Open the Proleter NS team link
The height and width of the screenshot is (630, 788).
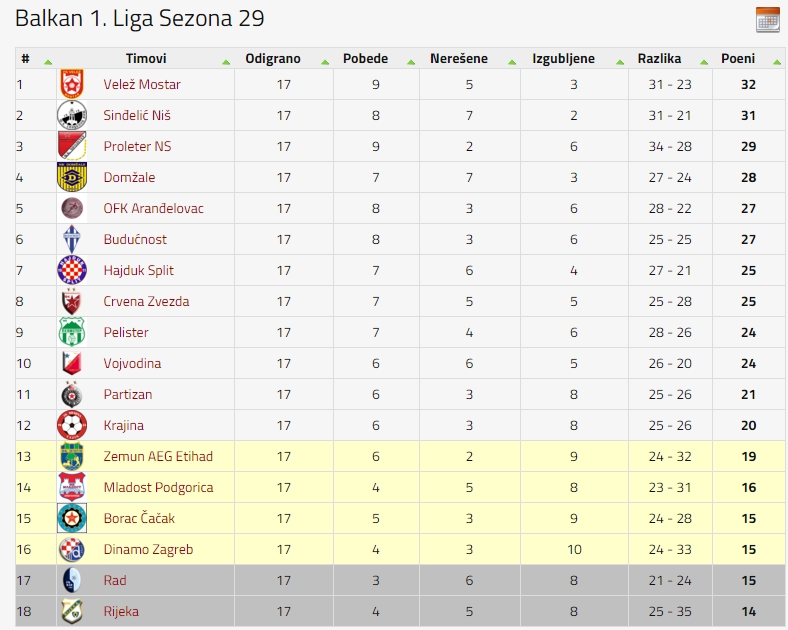(x=137, y=146)
